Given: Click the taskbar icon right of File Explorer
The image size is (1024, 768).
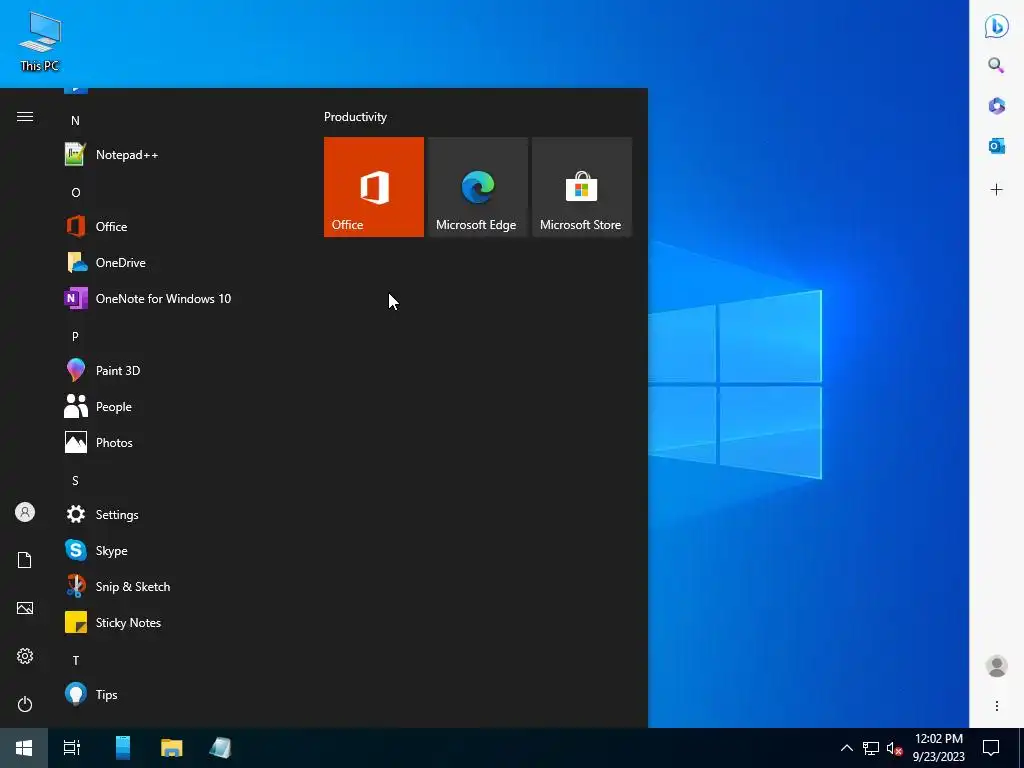Looking at the screenshot, I should point(221,748).
